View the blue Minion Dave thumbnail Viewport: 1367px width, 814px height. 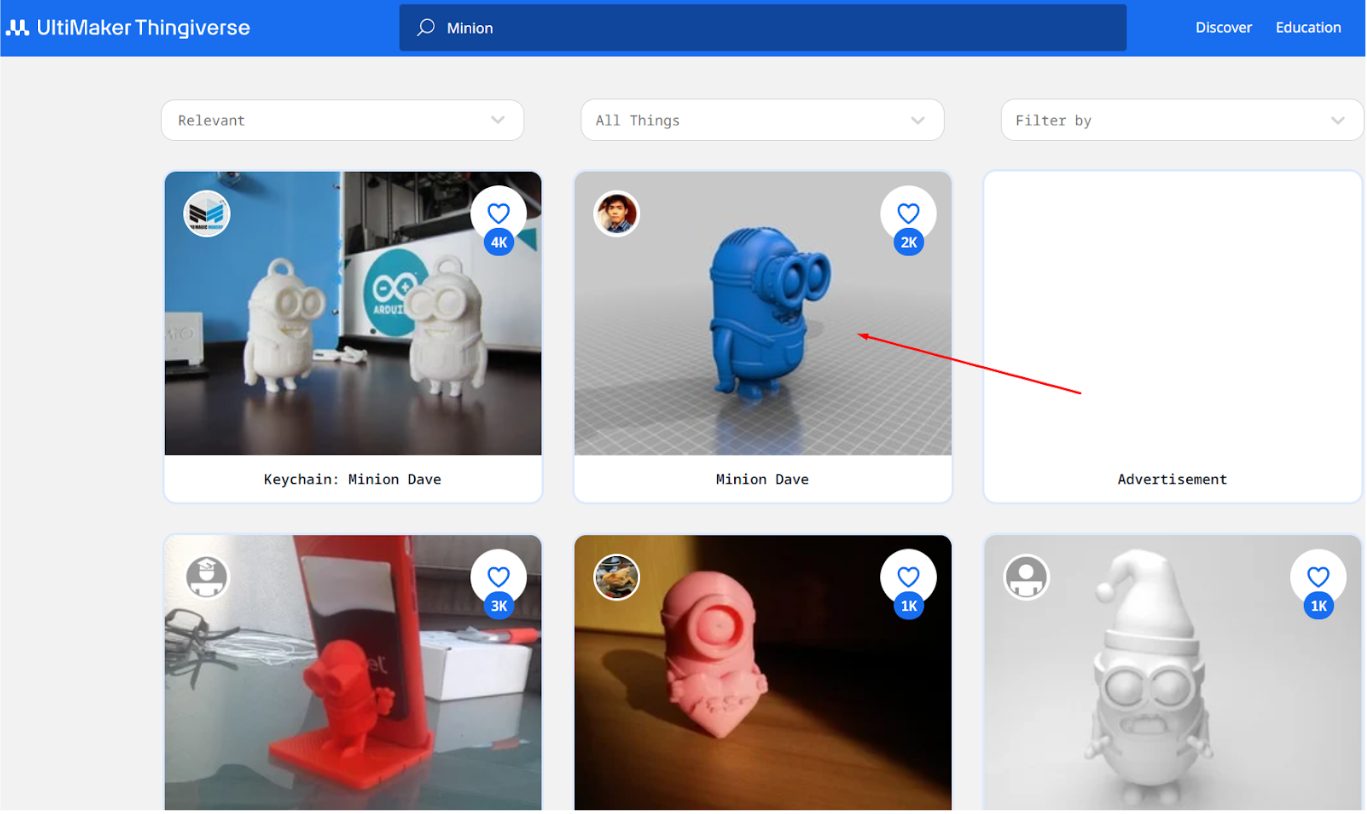coord(763,313)
